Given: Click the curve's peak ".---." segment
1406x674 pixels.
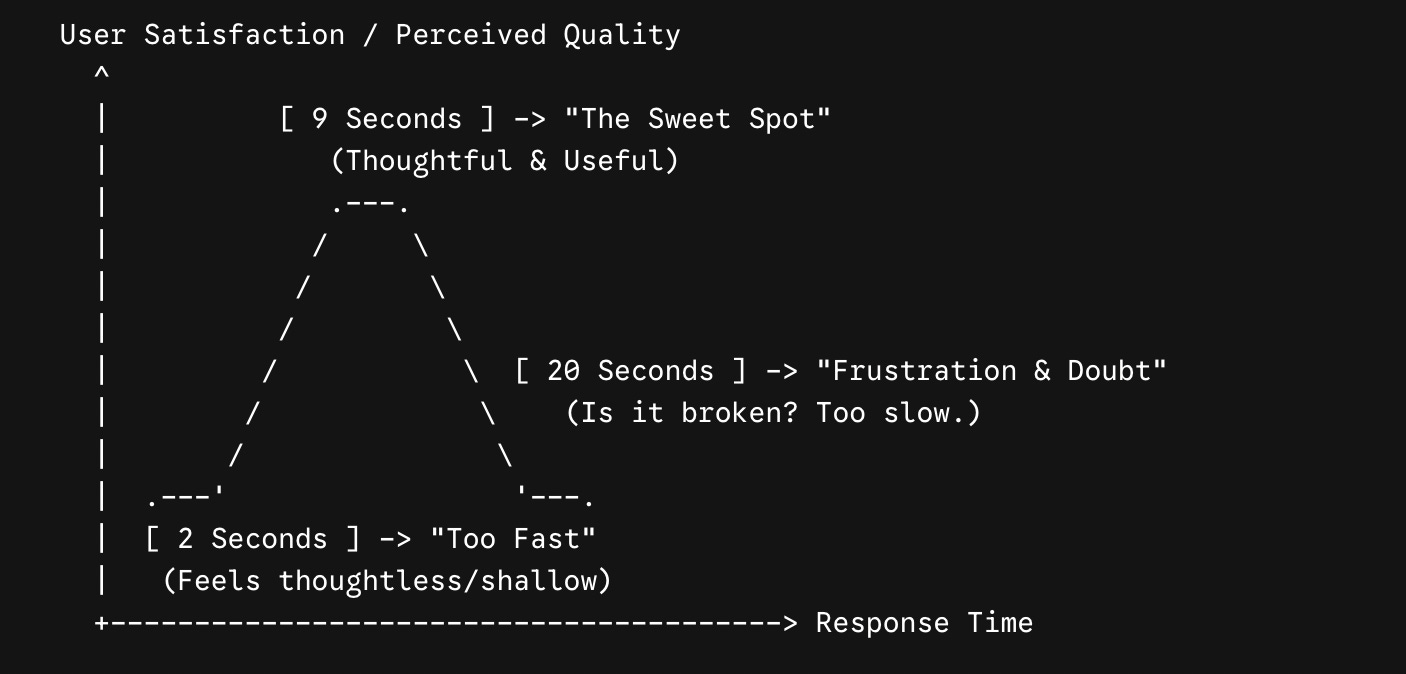Looking at the screenshot, I should point(370,205).
